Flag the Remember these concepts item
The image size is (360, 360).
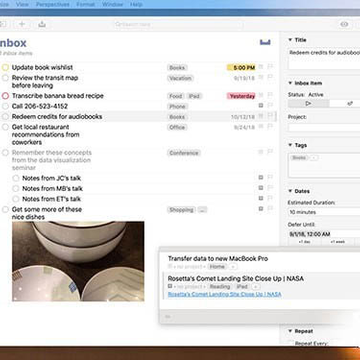[x=270, y=152]
